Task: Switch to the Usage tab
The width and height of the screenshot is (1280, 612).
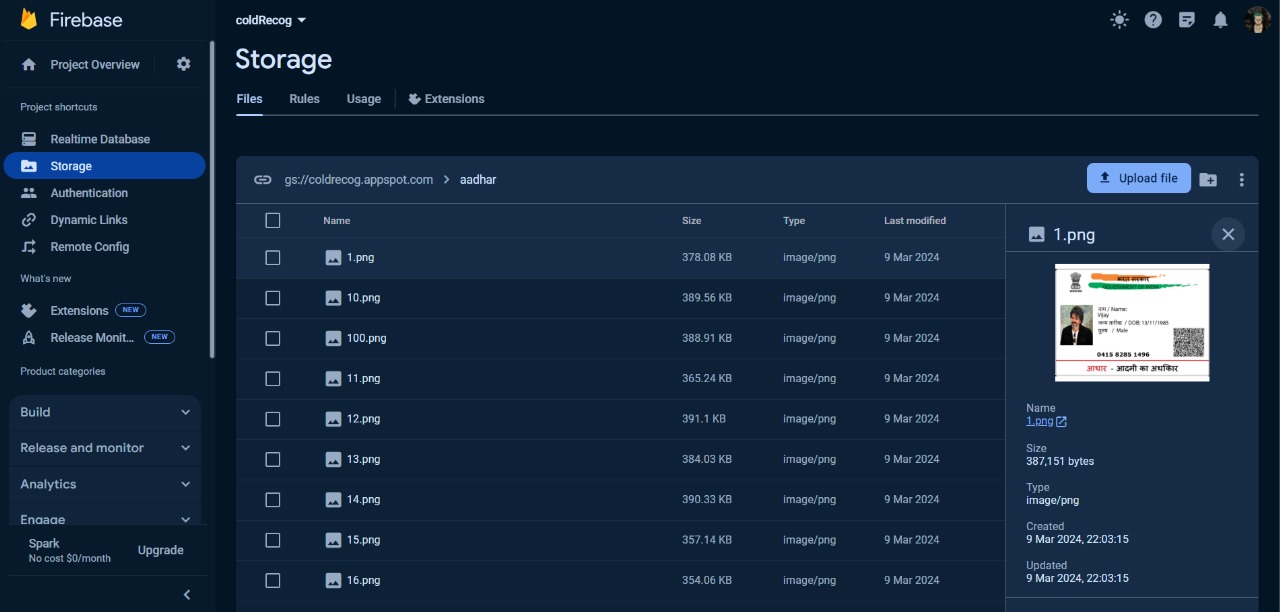Action: click(364, 99)
